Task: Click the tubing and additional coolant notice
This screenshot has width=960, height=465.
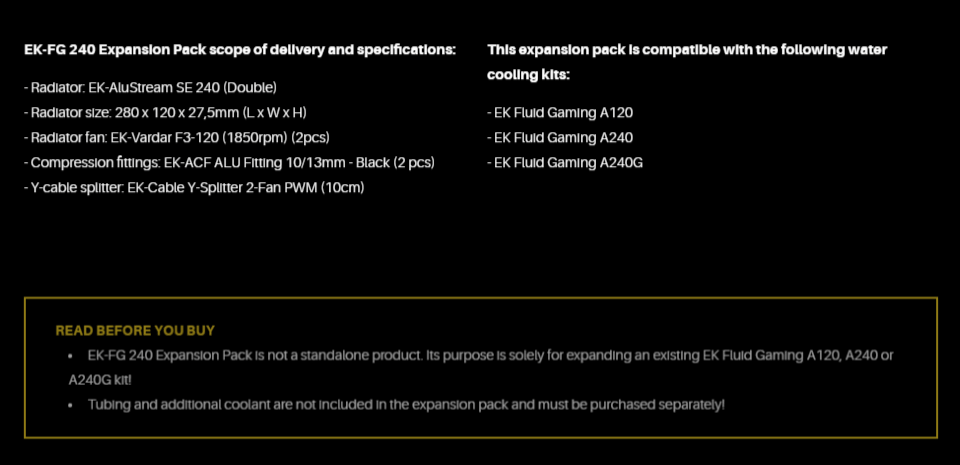Action: [406, 405]
